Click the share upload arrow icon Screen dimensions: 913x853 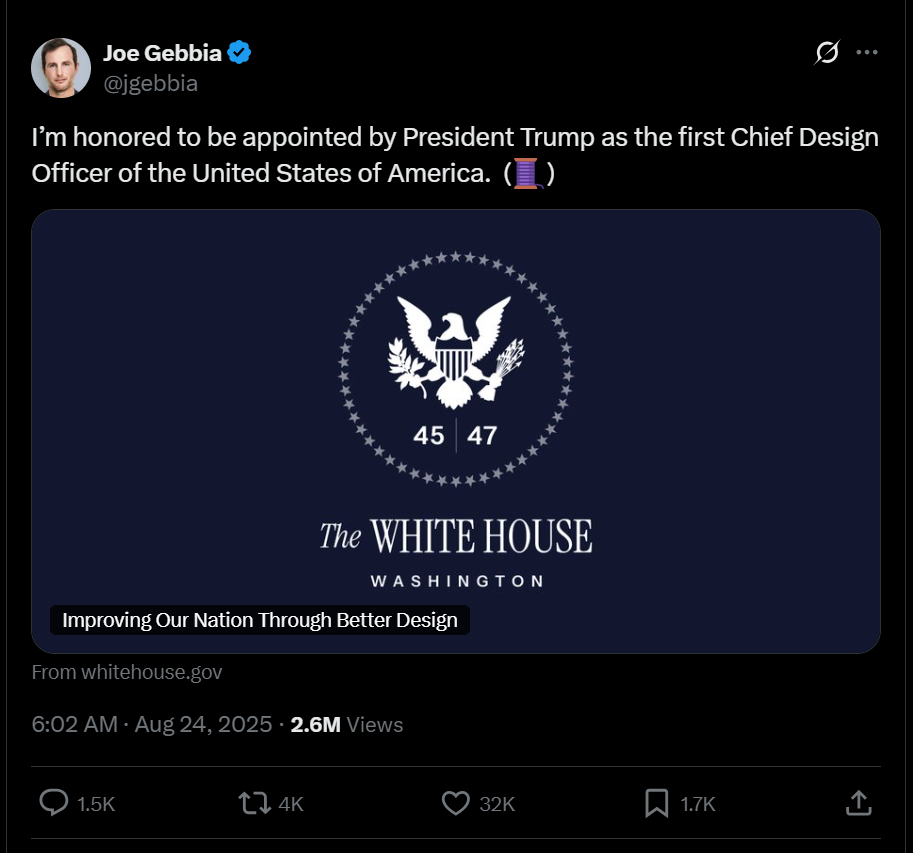tap(857, 802)
